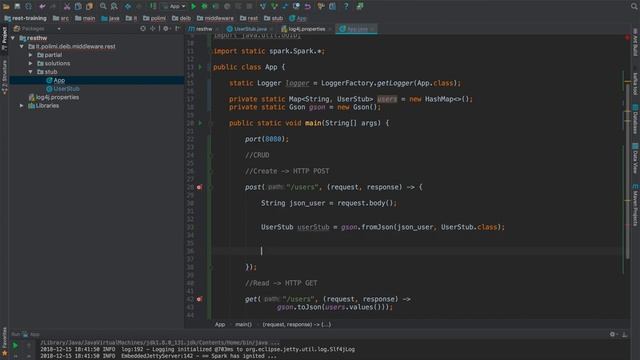Click the Run with Coverage icon
The width and height of the screenshot is (640, 360).
[216, 6]
